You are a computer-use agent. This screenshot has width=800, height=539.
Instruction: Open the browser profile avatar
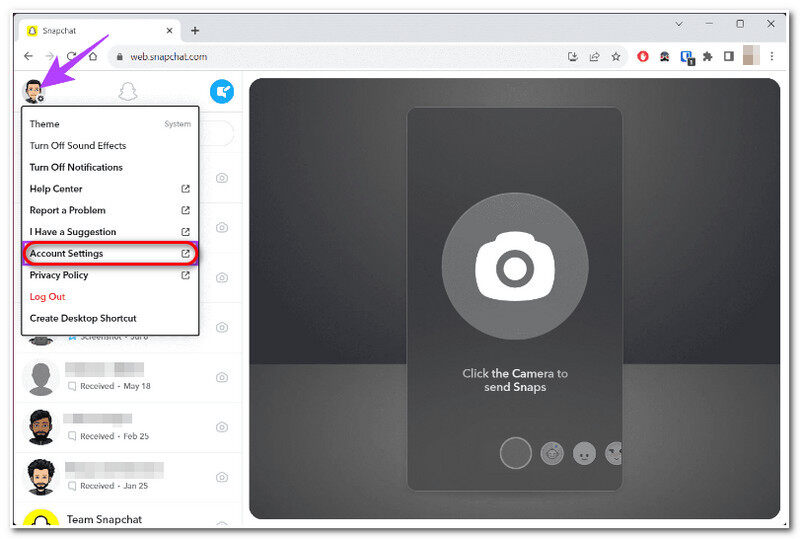point(751,56)
